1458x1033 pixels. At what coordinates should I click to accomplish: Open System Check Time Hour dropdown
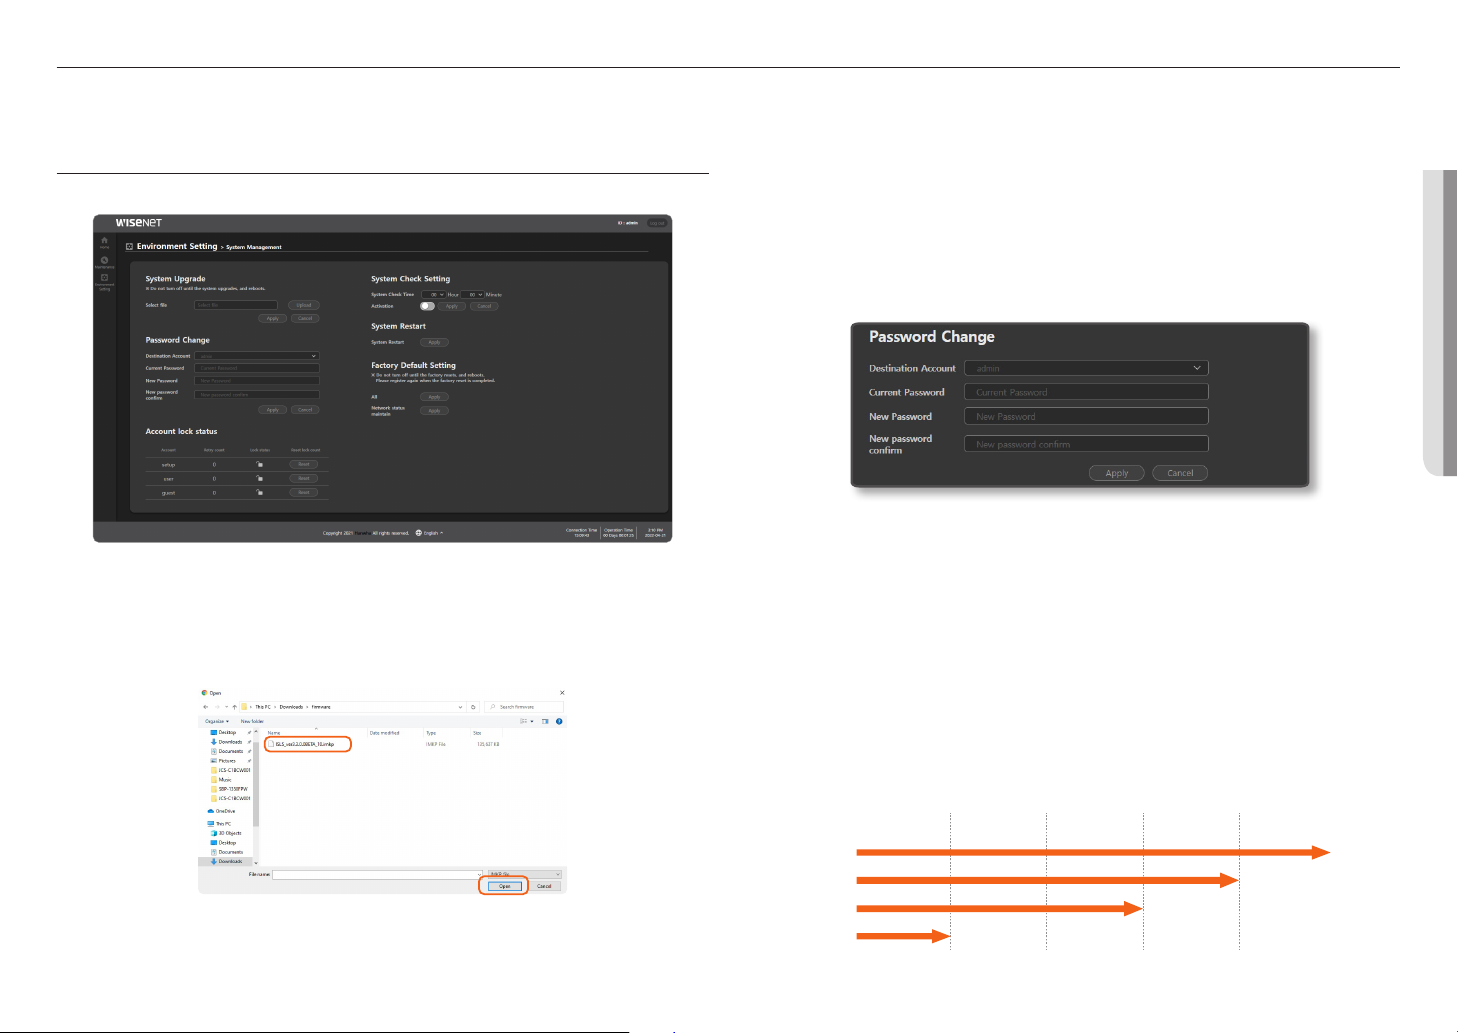coord(434,295)
